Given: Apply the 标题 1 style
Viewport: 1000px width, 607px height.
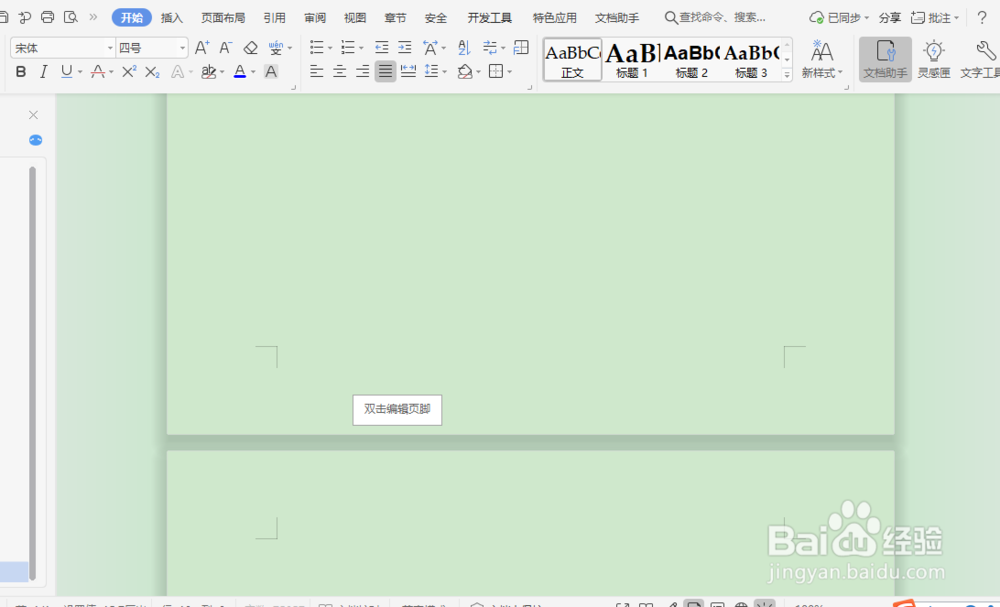Looking at the screenshot, I should click(x=632, y=60).
